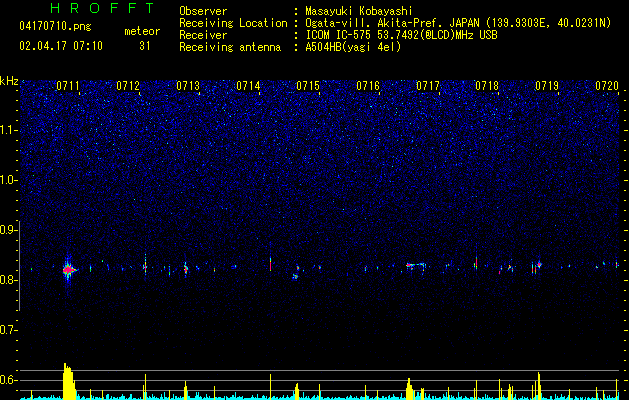629x400 pixels.
Task: Click the meteor count value 31
Action: [145, 46]
